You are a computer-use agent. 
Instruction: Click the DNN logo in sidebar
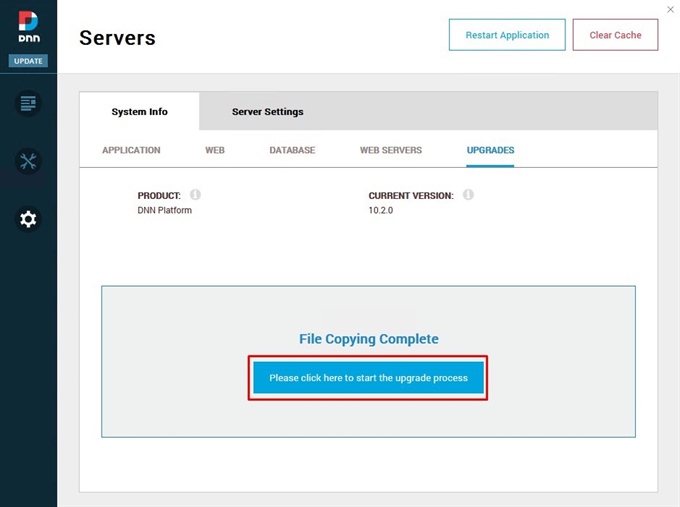click(x=28, y=28)
